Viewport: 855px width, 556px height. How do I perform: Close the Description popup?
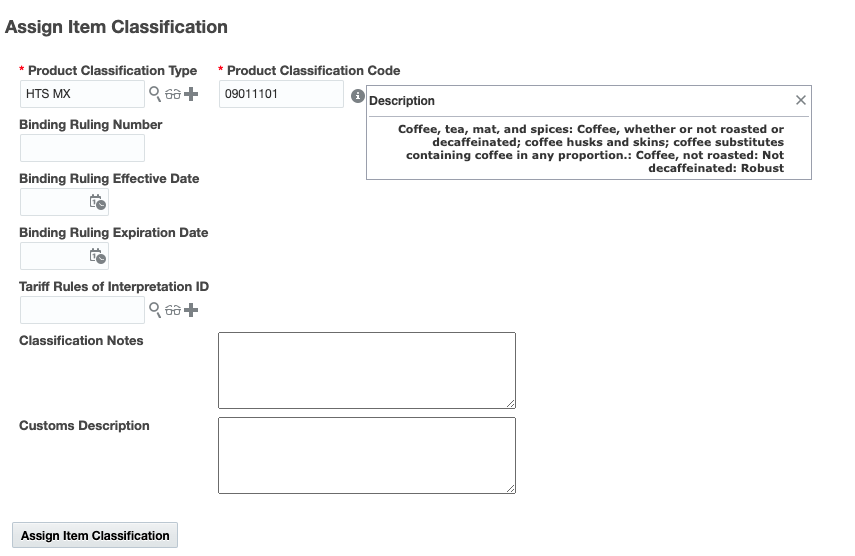click(x=800, y=100)
